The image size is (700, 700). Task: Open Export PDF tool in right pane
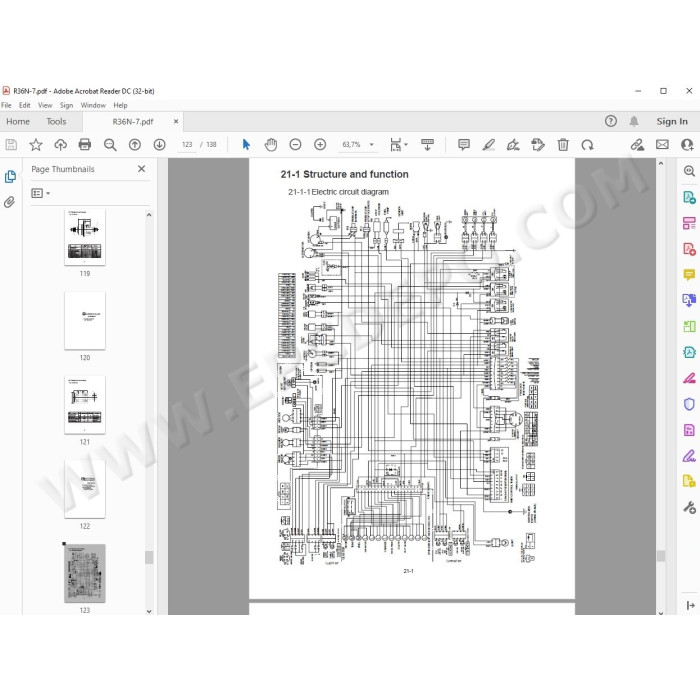pyautogui.click(x=689, y=197)
